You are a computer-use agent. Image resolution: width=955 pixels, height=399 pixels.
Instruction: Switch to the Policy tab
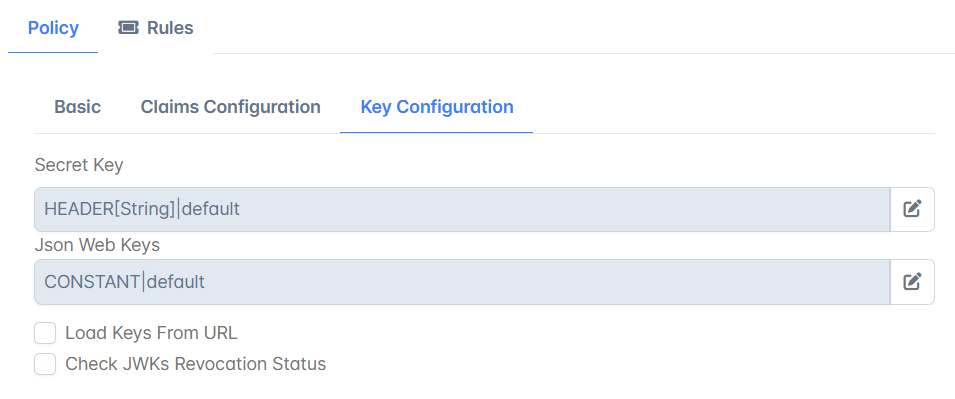[53, 28]
